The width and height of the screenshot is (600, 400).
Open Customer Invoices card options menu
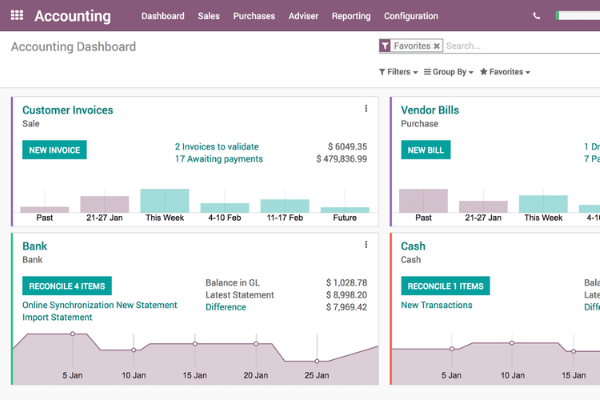[x=366, y=109]
